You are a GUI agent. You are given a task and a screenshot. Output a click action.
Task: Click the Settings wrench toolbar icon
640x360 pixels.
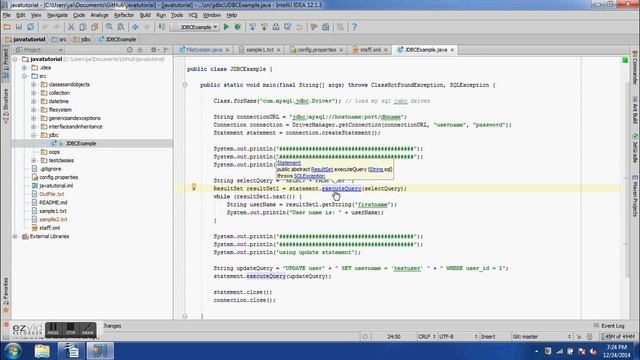pyautogui.click(x=314, y=27)
